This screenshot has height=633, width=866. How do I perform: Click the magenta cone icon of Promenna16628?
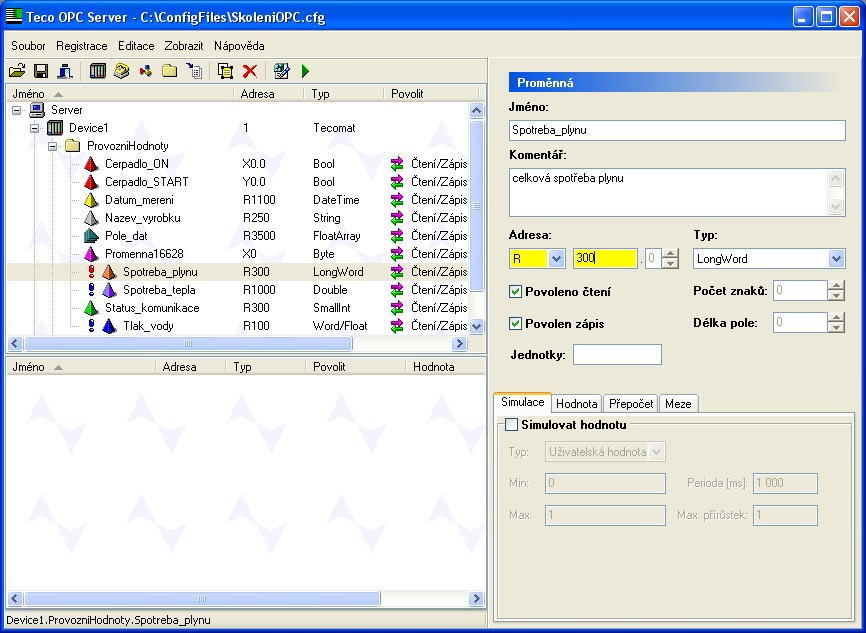[91, 254]
